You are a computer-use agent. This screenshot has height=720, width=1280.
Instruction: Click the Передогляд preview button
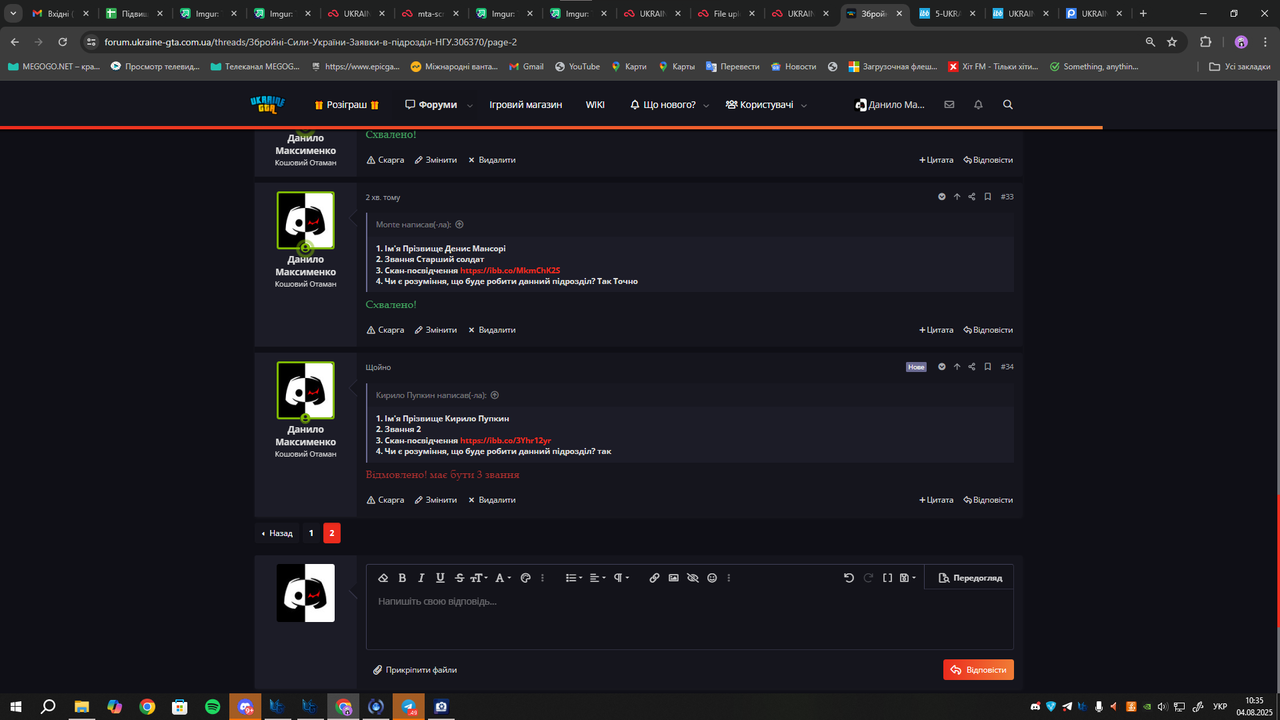click(x=969, y=578)
